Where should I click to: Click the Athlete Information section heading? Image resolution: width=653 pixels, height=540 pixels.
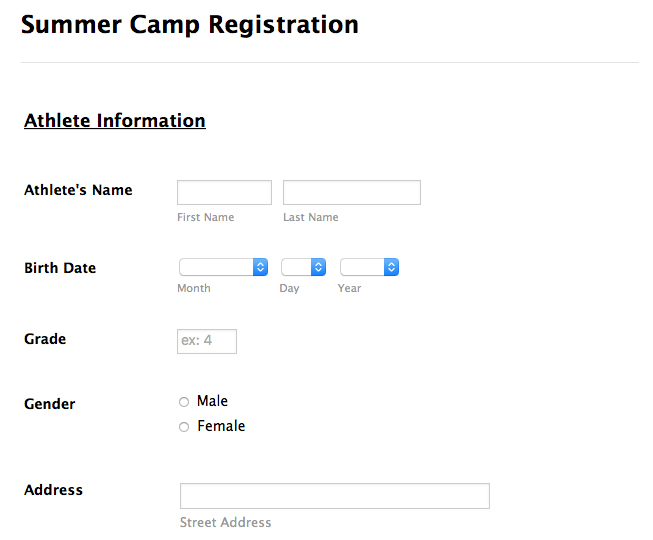115,121
